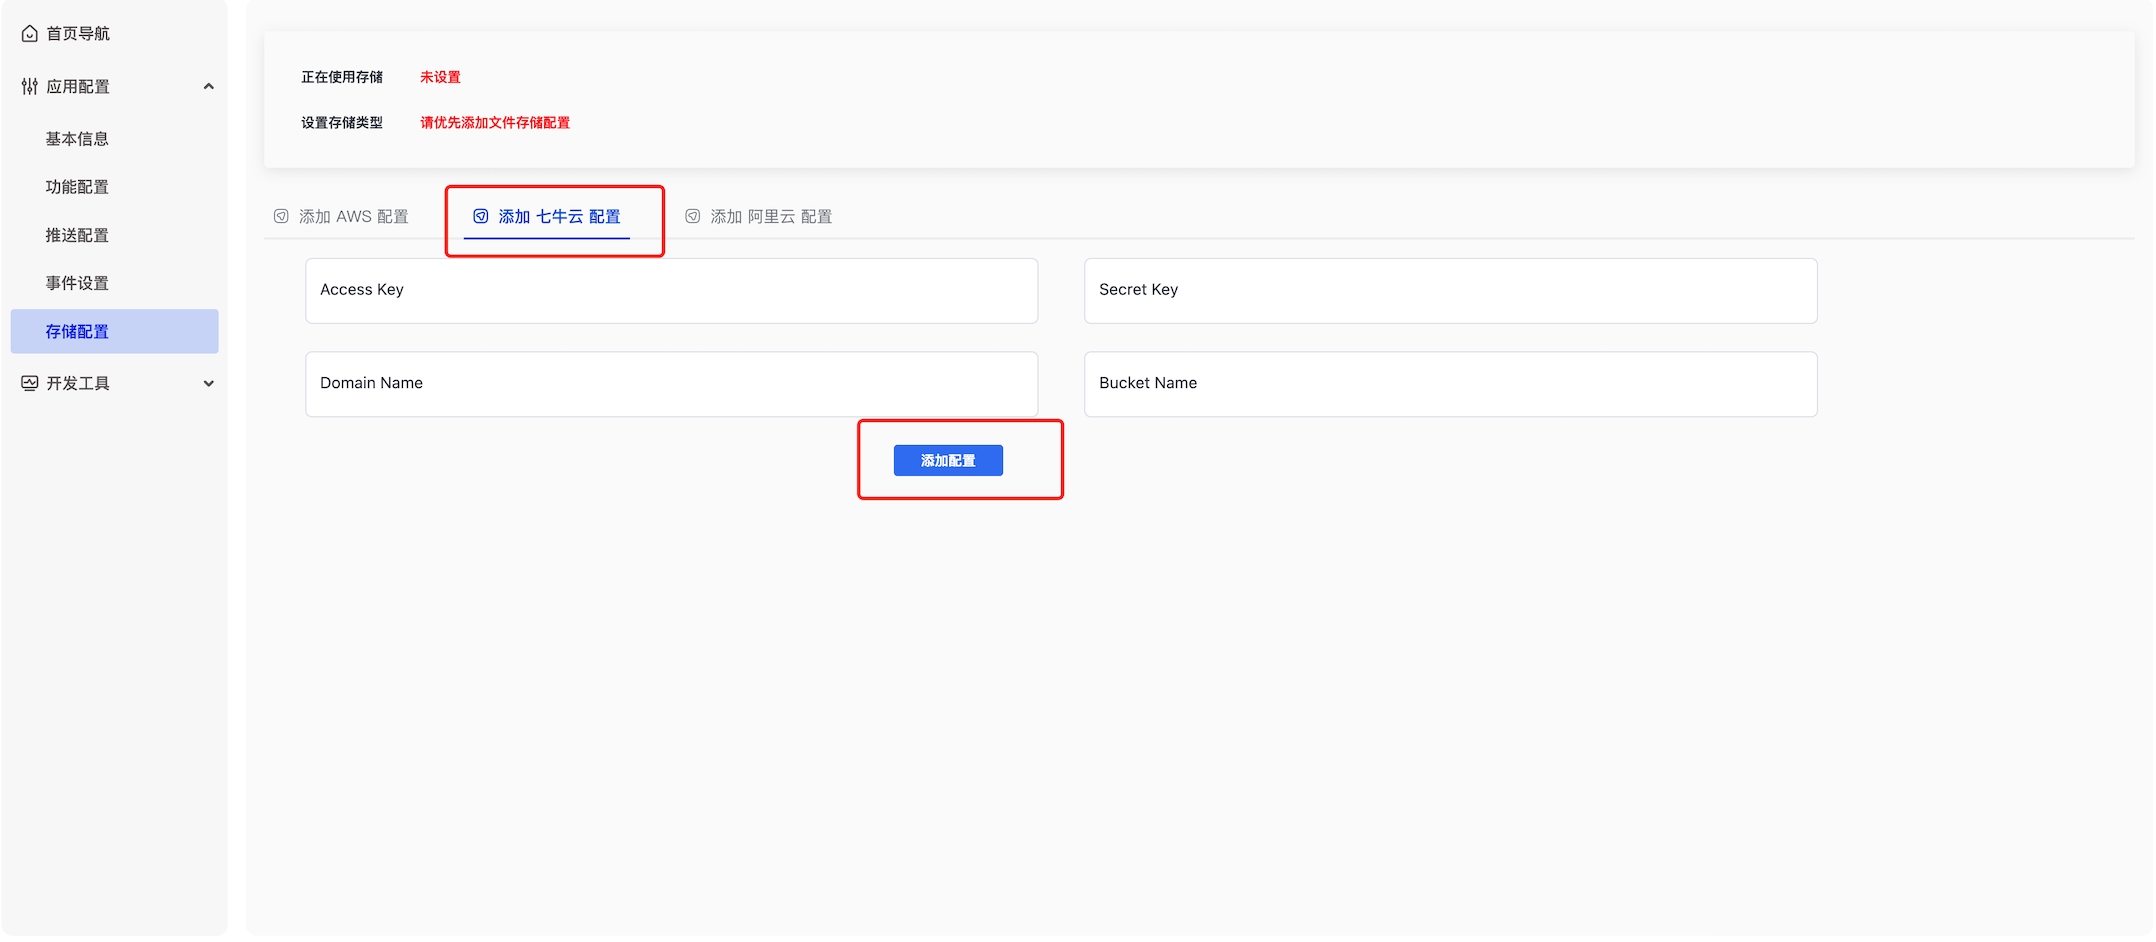Click into the Domain Name field

(x=671, y=384)
